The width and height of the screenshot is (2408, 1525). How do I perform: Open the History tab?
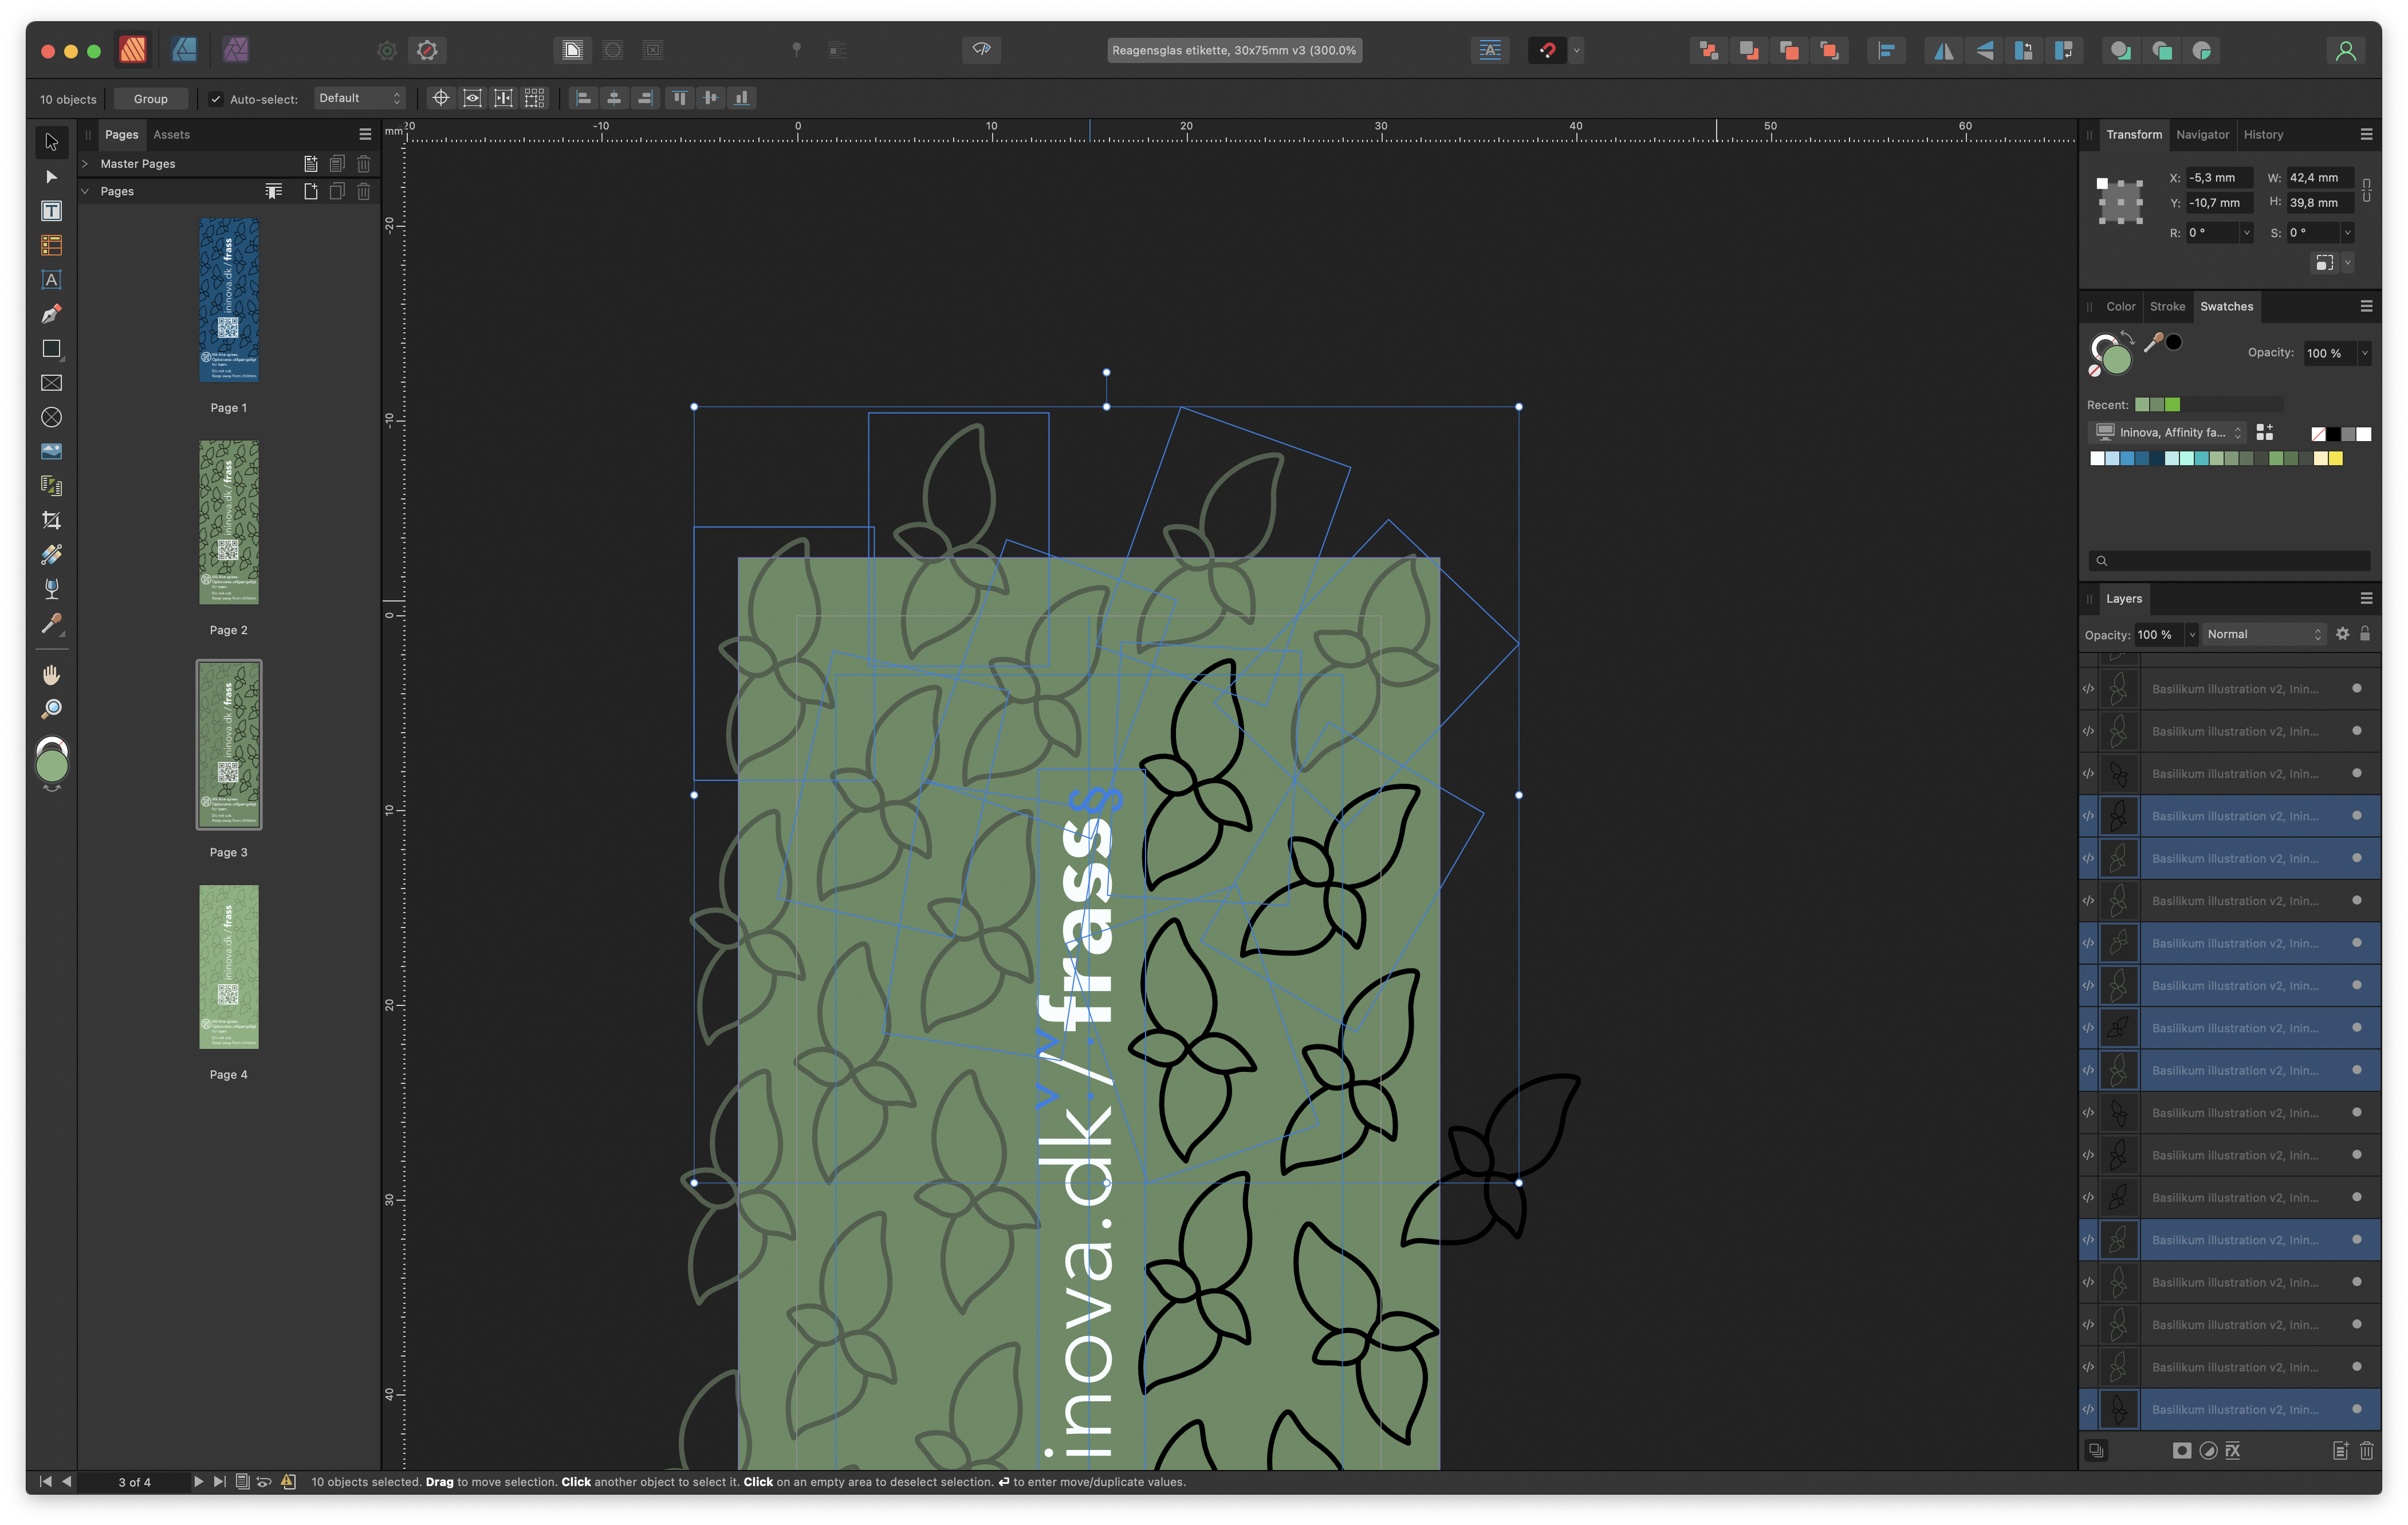[2263, 134]
